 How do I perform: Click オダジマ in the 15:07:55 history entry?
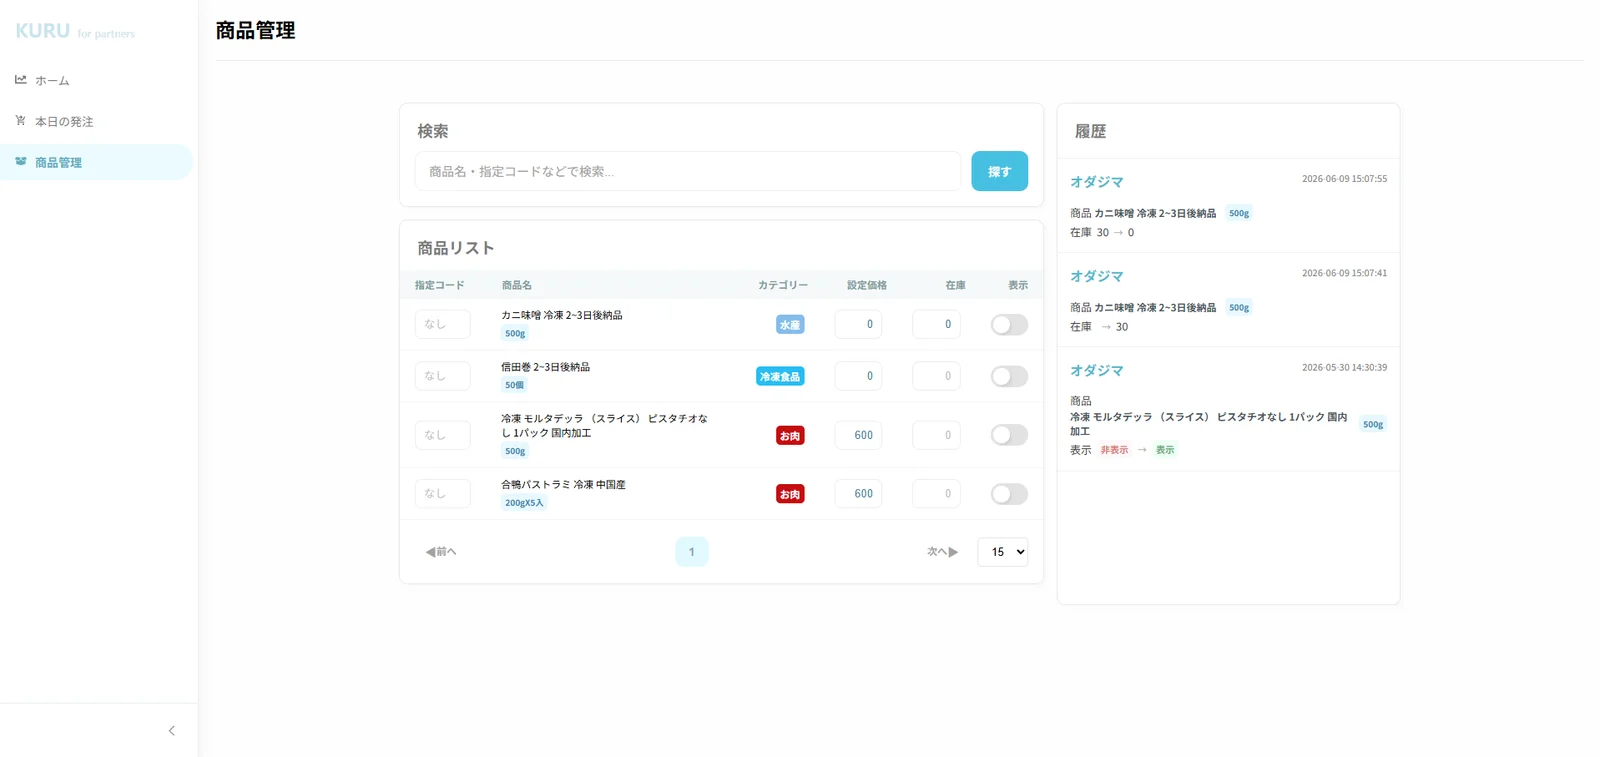1097,182
